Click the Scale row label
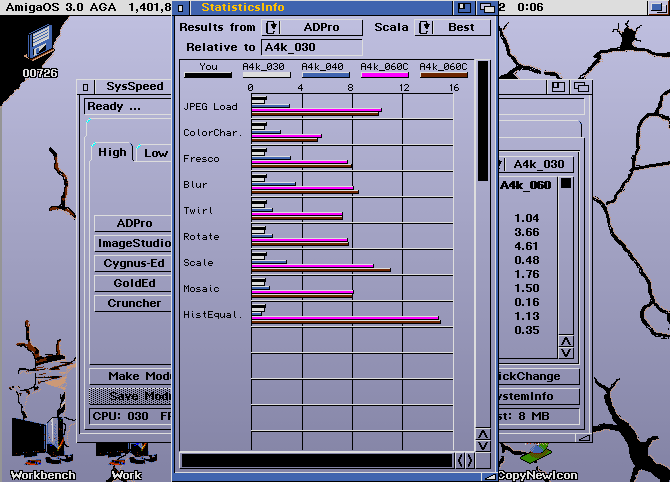The height and width of the screenshot is (482, 670). 198,263
